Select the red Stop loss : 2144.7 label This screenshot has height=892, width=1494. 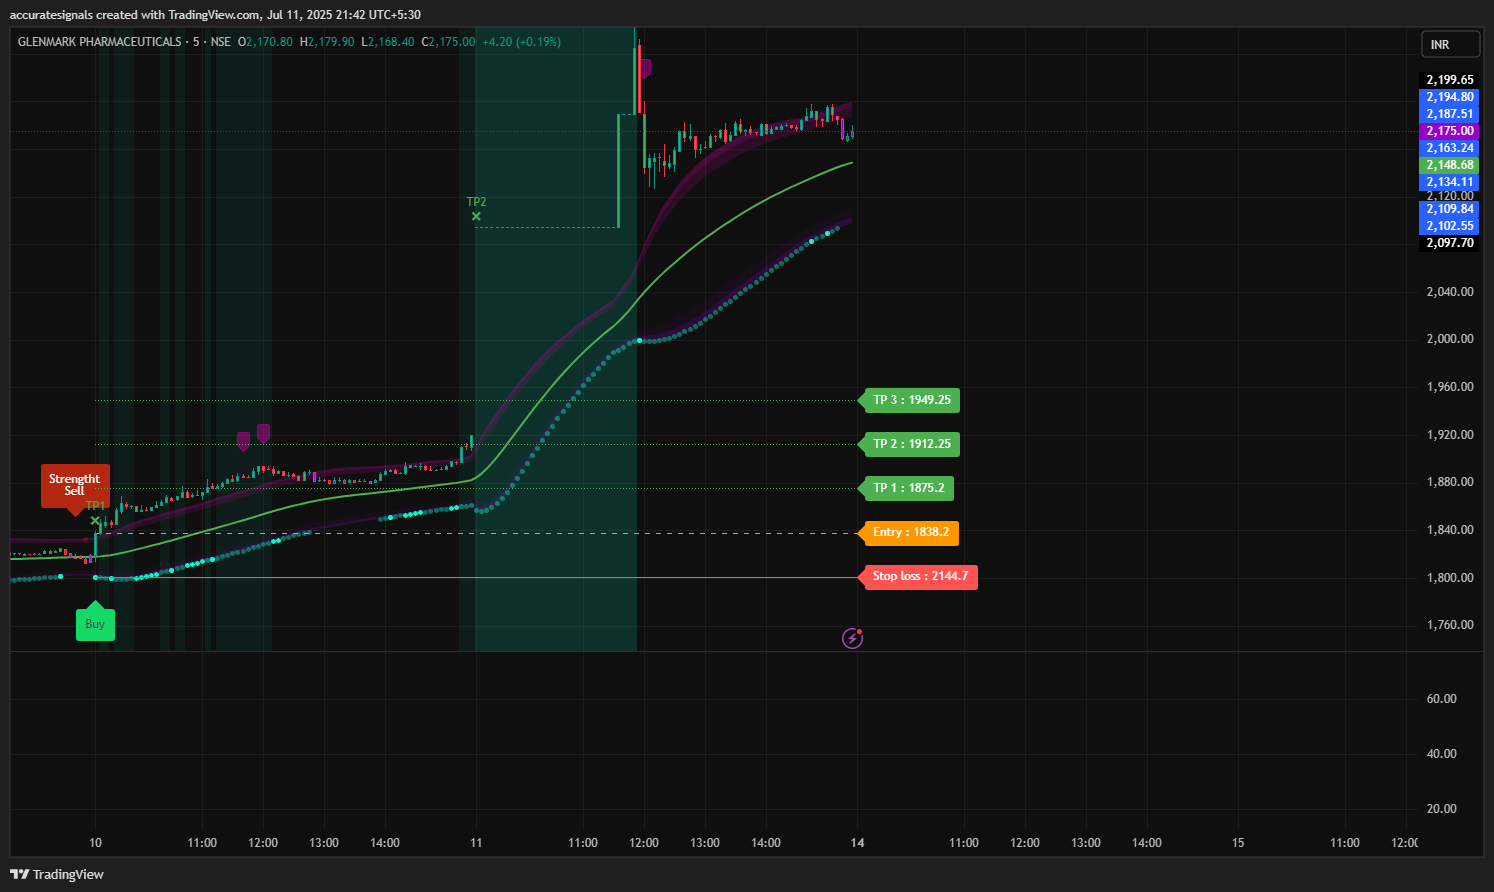pos(919,576)
